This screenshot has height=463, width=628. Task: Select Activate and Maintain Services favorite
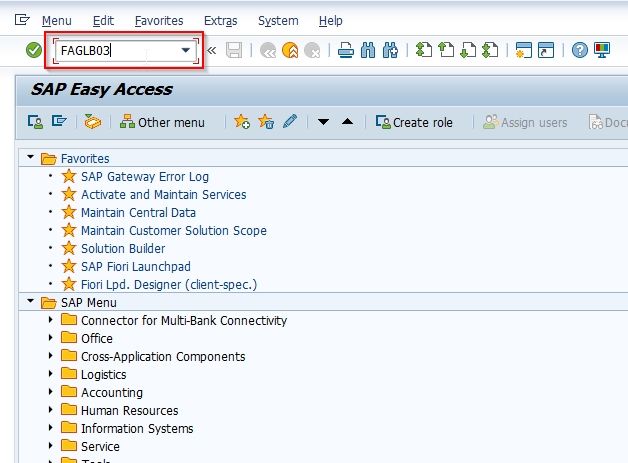point(164,195)
